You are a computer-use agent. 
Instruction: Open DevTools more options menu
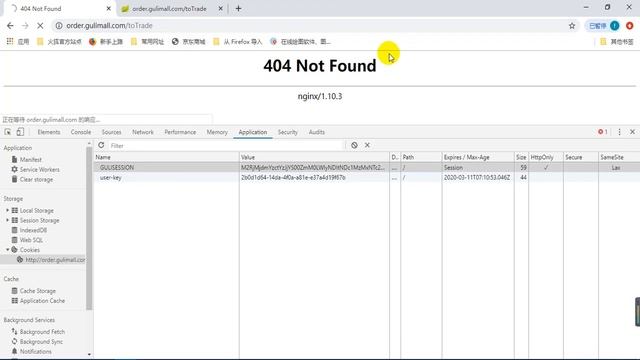pyautogui.click(x=619, y=132)
